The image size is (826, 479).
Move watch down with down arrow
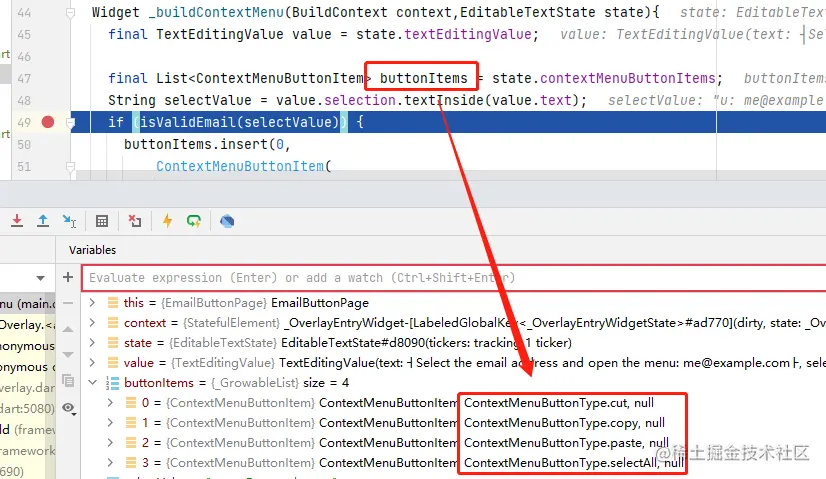pyautogui.click(x=68, y=354)
